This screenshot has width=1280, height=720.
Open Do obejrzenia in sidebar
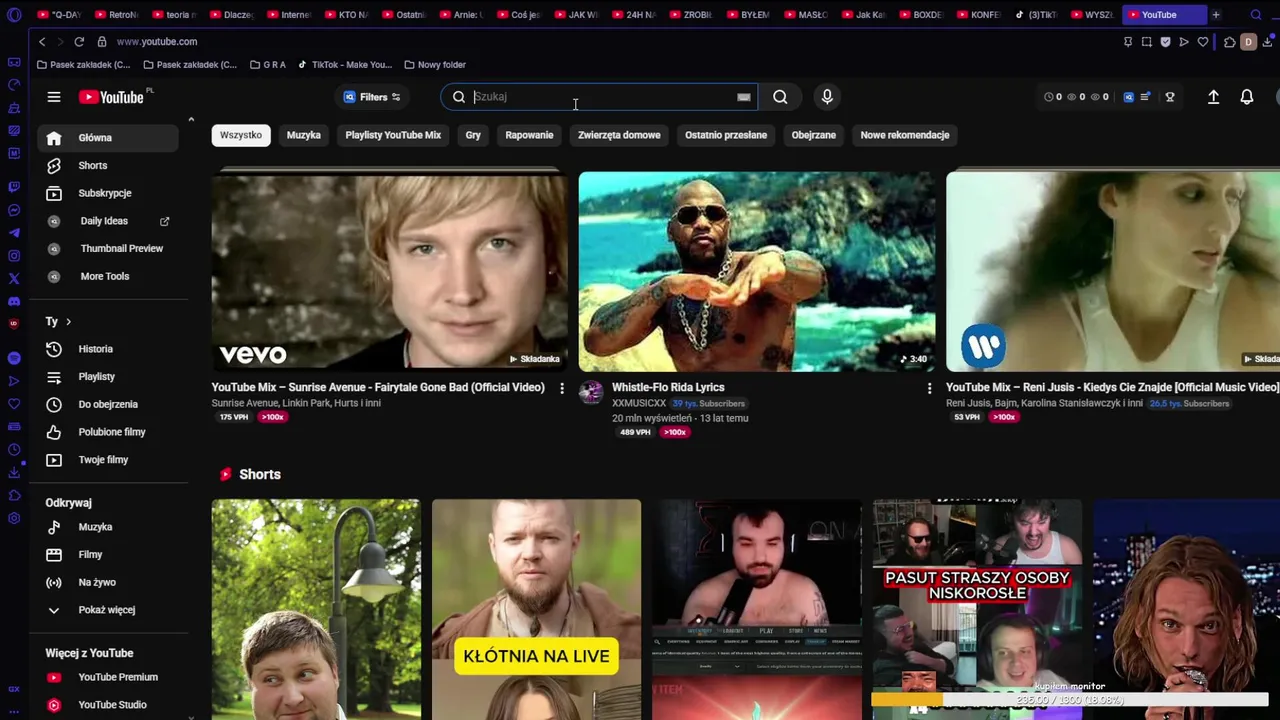(x=108, y=404)
